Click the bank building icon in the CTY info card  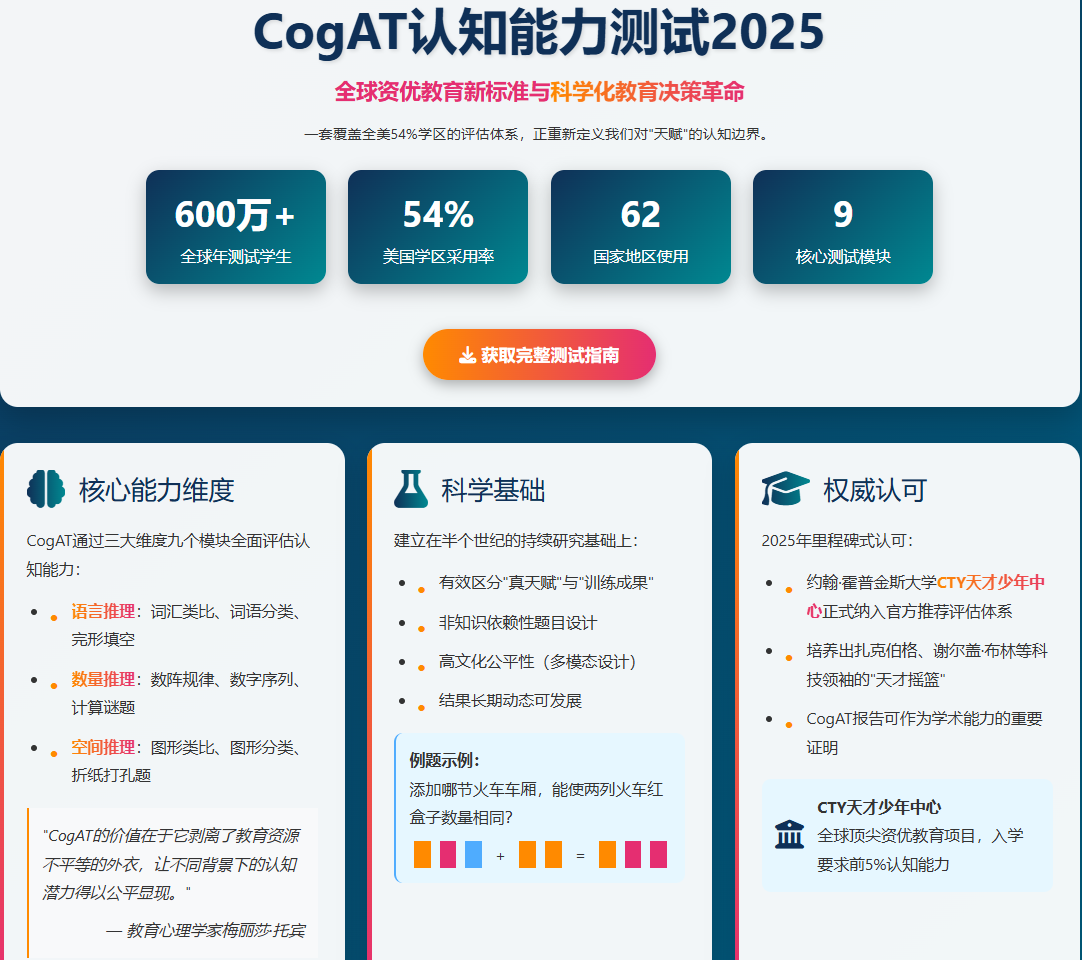coord(789,835)
